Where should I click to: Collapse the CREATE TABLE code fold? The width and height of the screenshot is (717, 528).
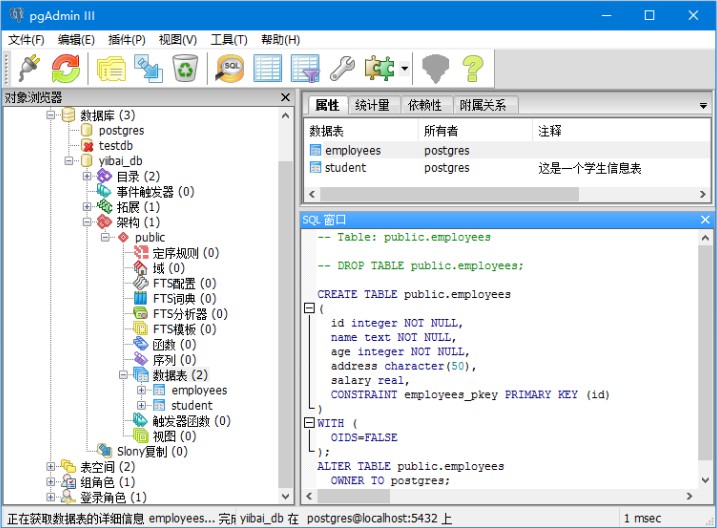[310, 308]
